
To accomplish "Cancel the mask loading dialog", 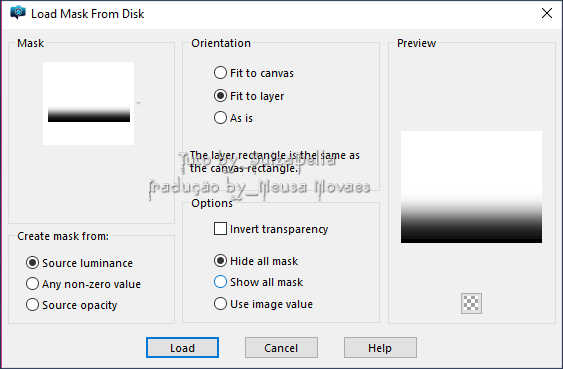I will (281, 347).
